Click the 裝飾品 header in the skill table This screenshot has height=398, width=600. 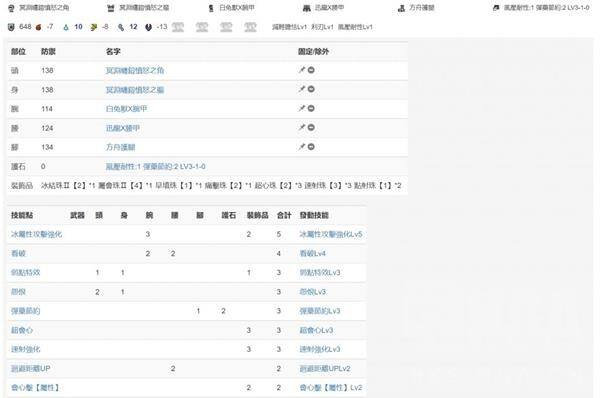[258, 215]
